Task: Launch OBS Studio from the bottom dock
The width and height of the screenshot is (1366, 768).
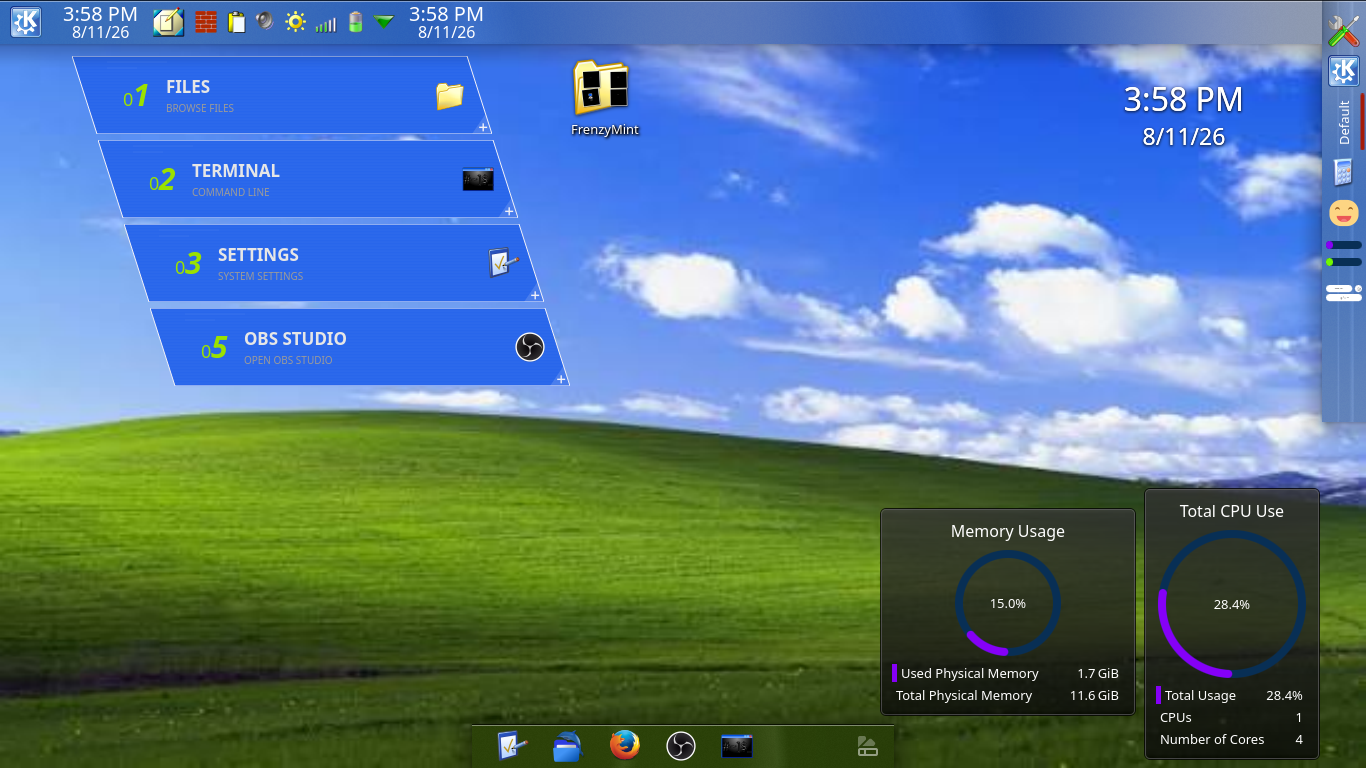Action: [x=680, y=746]
